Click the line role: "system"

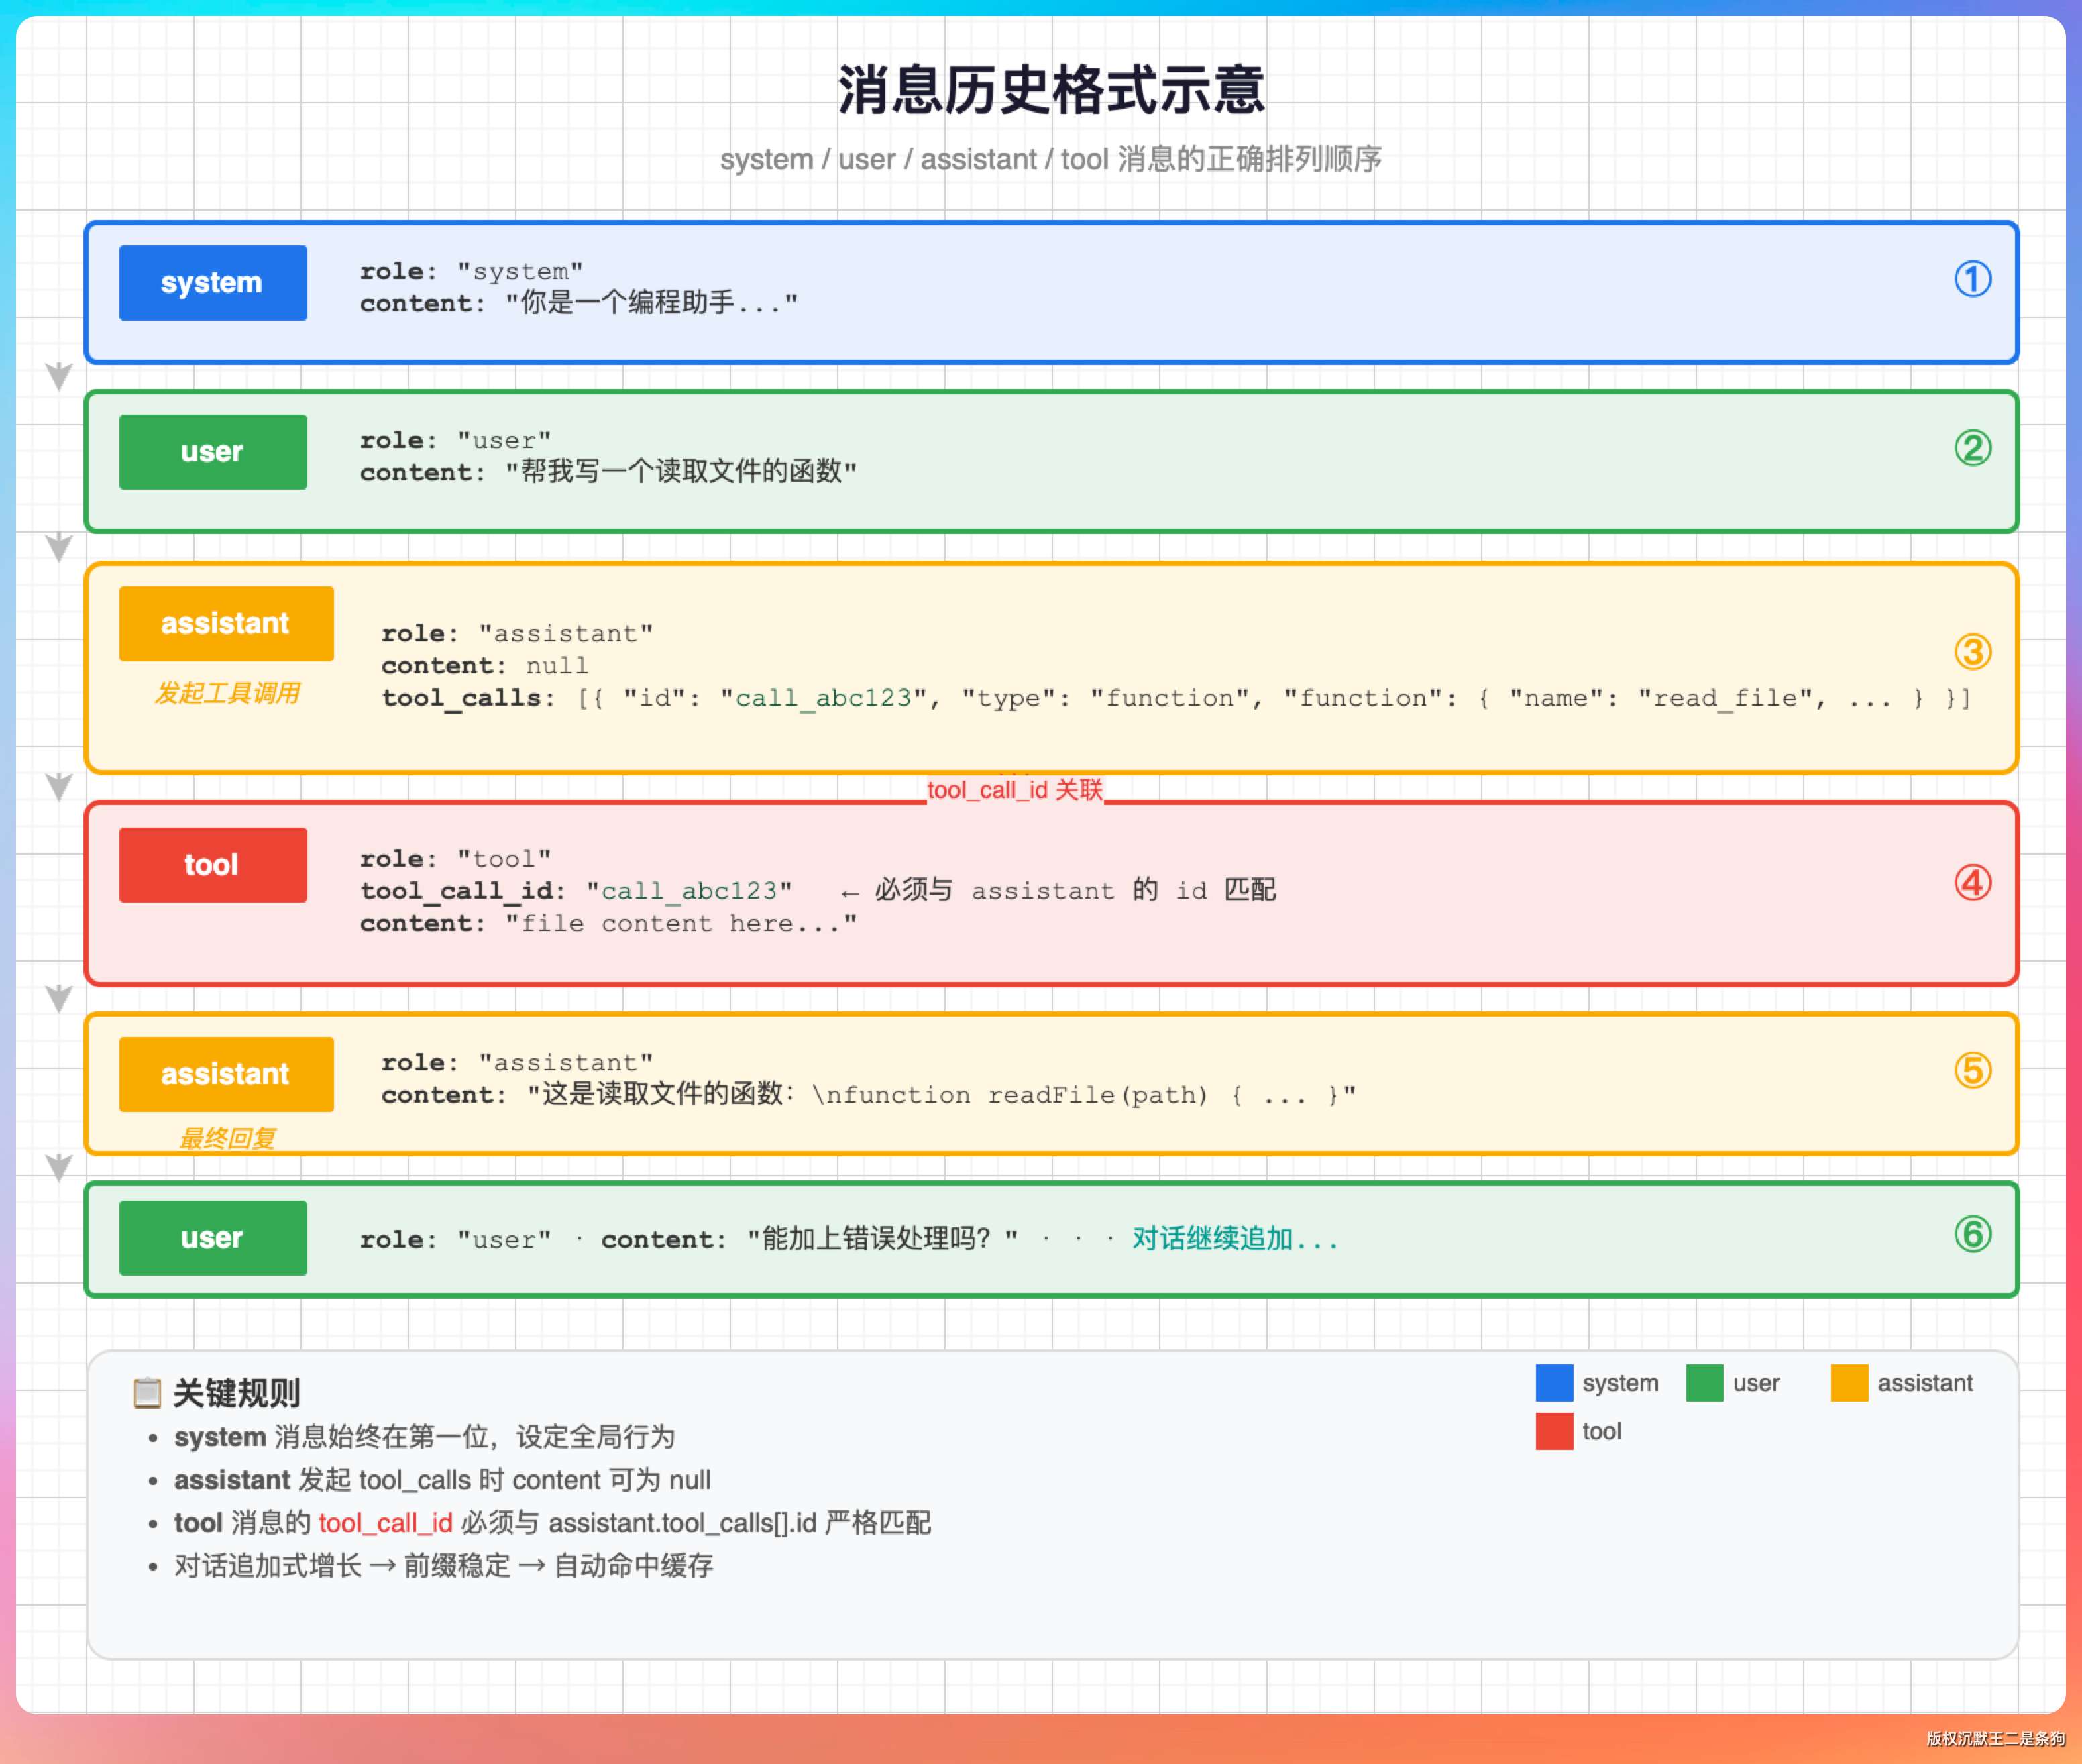[471, 271]
